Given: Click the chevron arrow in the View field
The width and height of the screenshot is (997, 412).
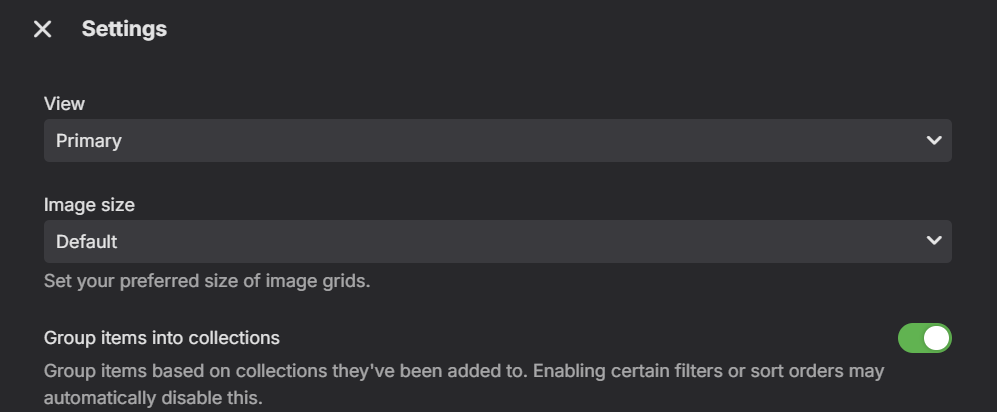Looking at the screenshot, I should coord(934,141).
